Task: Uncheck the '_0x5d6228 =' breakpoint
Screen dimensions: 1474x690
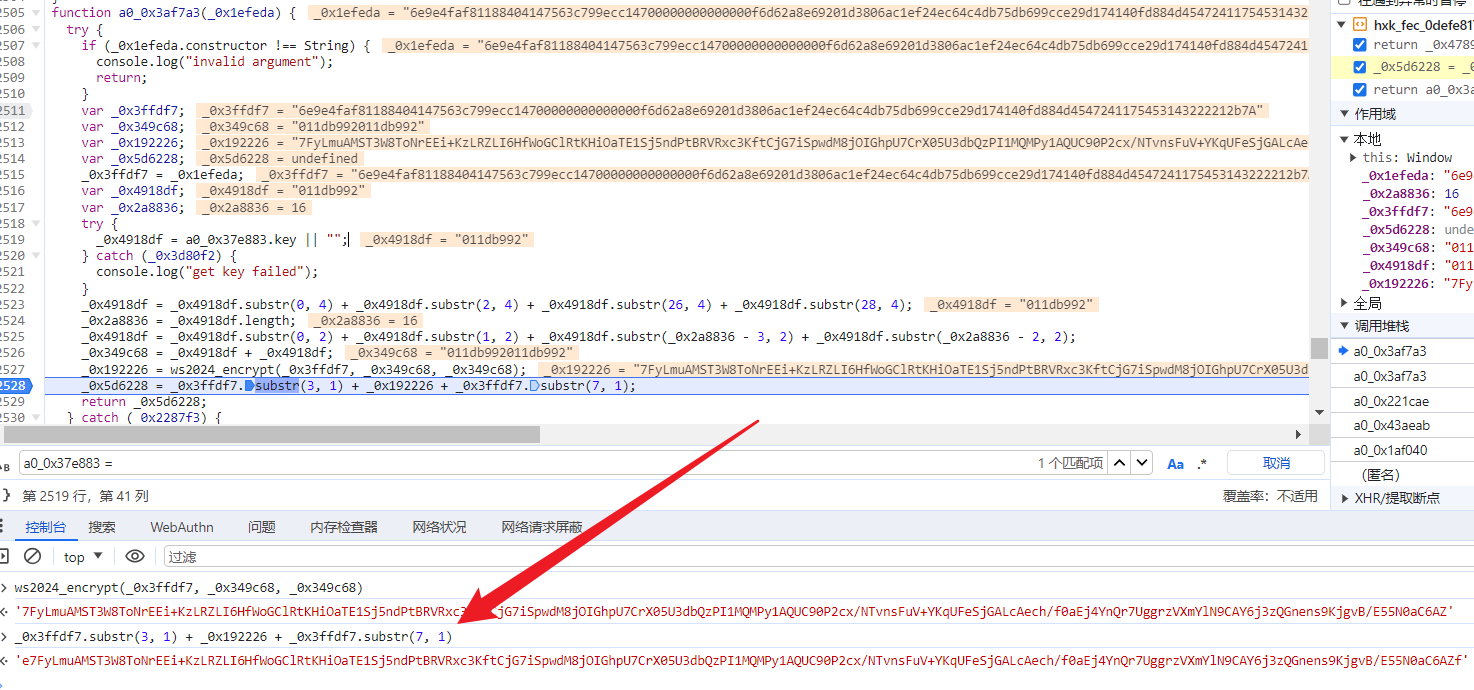Action: [x=1359, y=67]
